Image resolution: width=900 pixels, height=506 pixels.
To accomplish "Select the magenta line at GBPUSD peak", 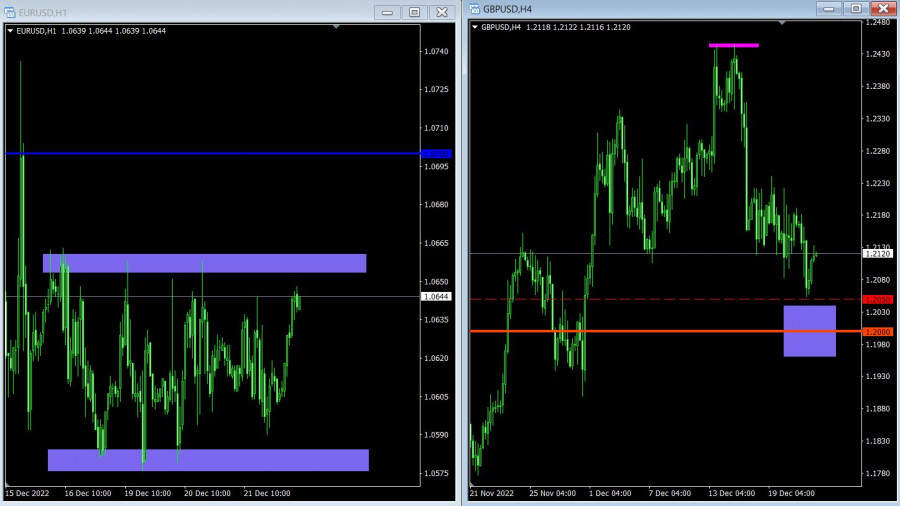I will pos(733,45).
